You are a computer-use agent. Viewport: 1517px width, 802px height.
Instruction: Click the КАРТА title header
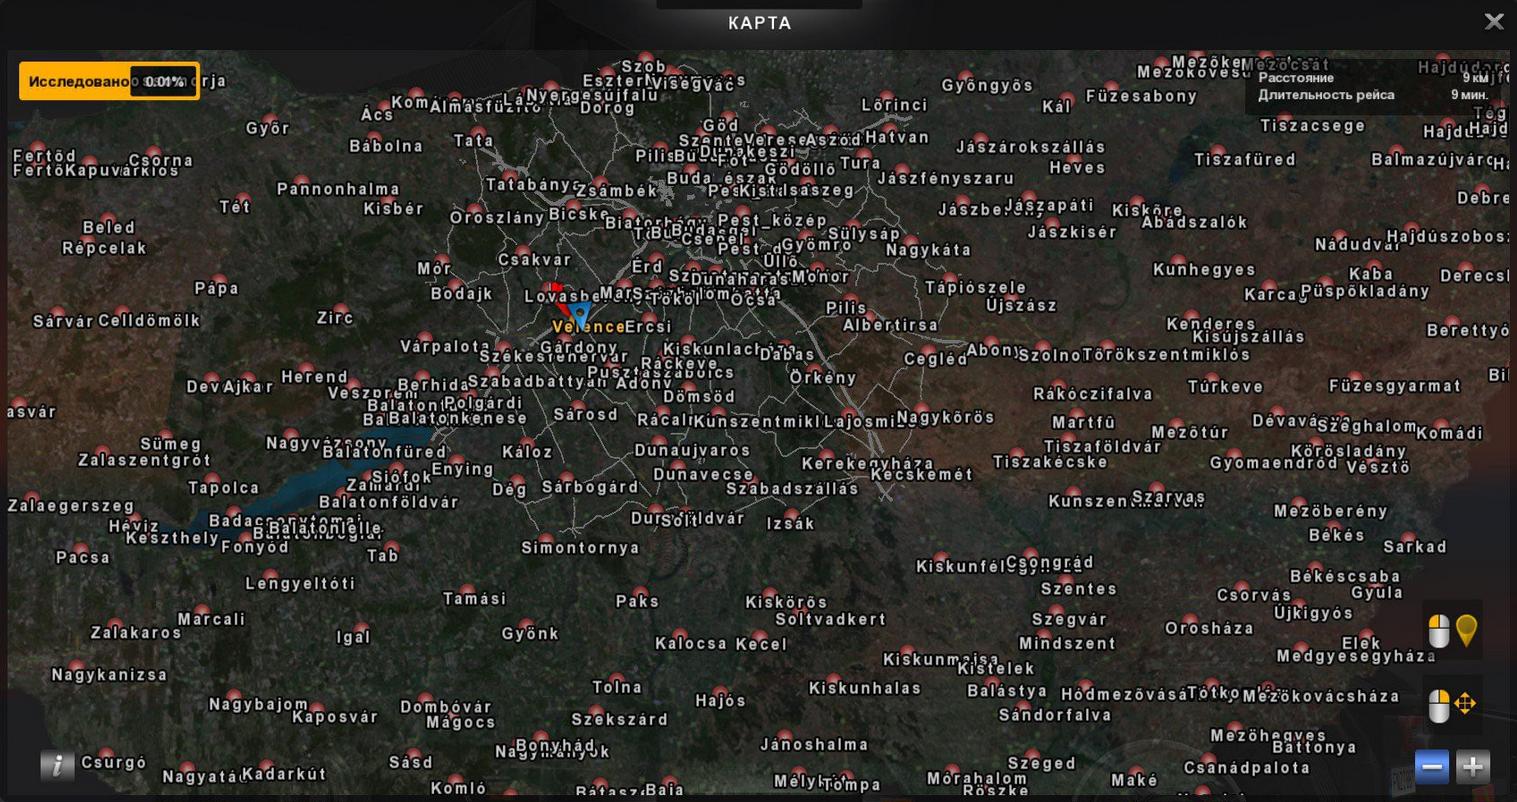click(x=759, y=23)
